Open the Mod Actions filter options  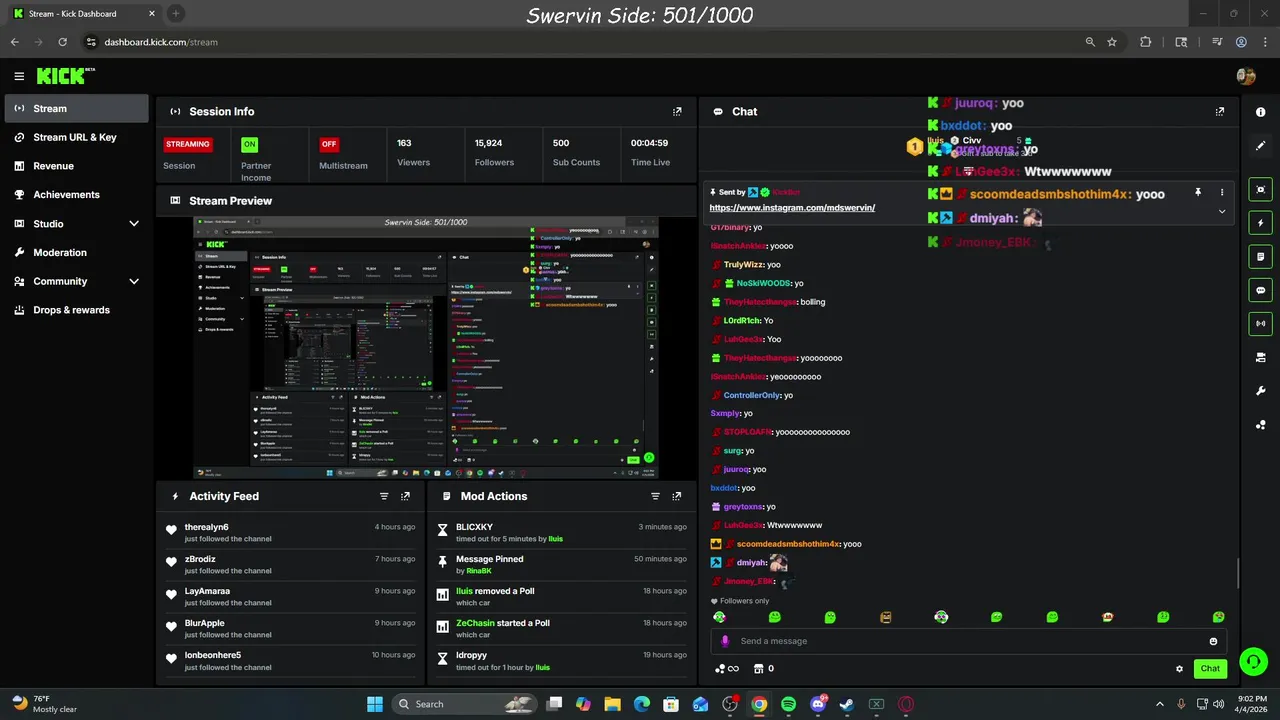coord(656,496)
